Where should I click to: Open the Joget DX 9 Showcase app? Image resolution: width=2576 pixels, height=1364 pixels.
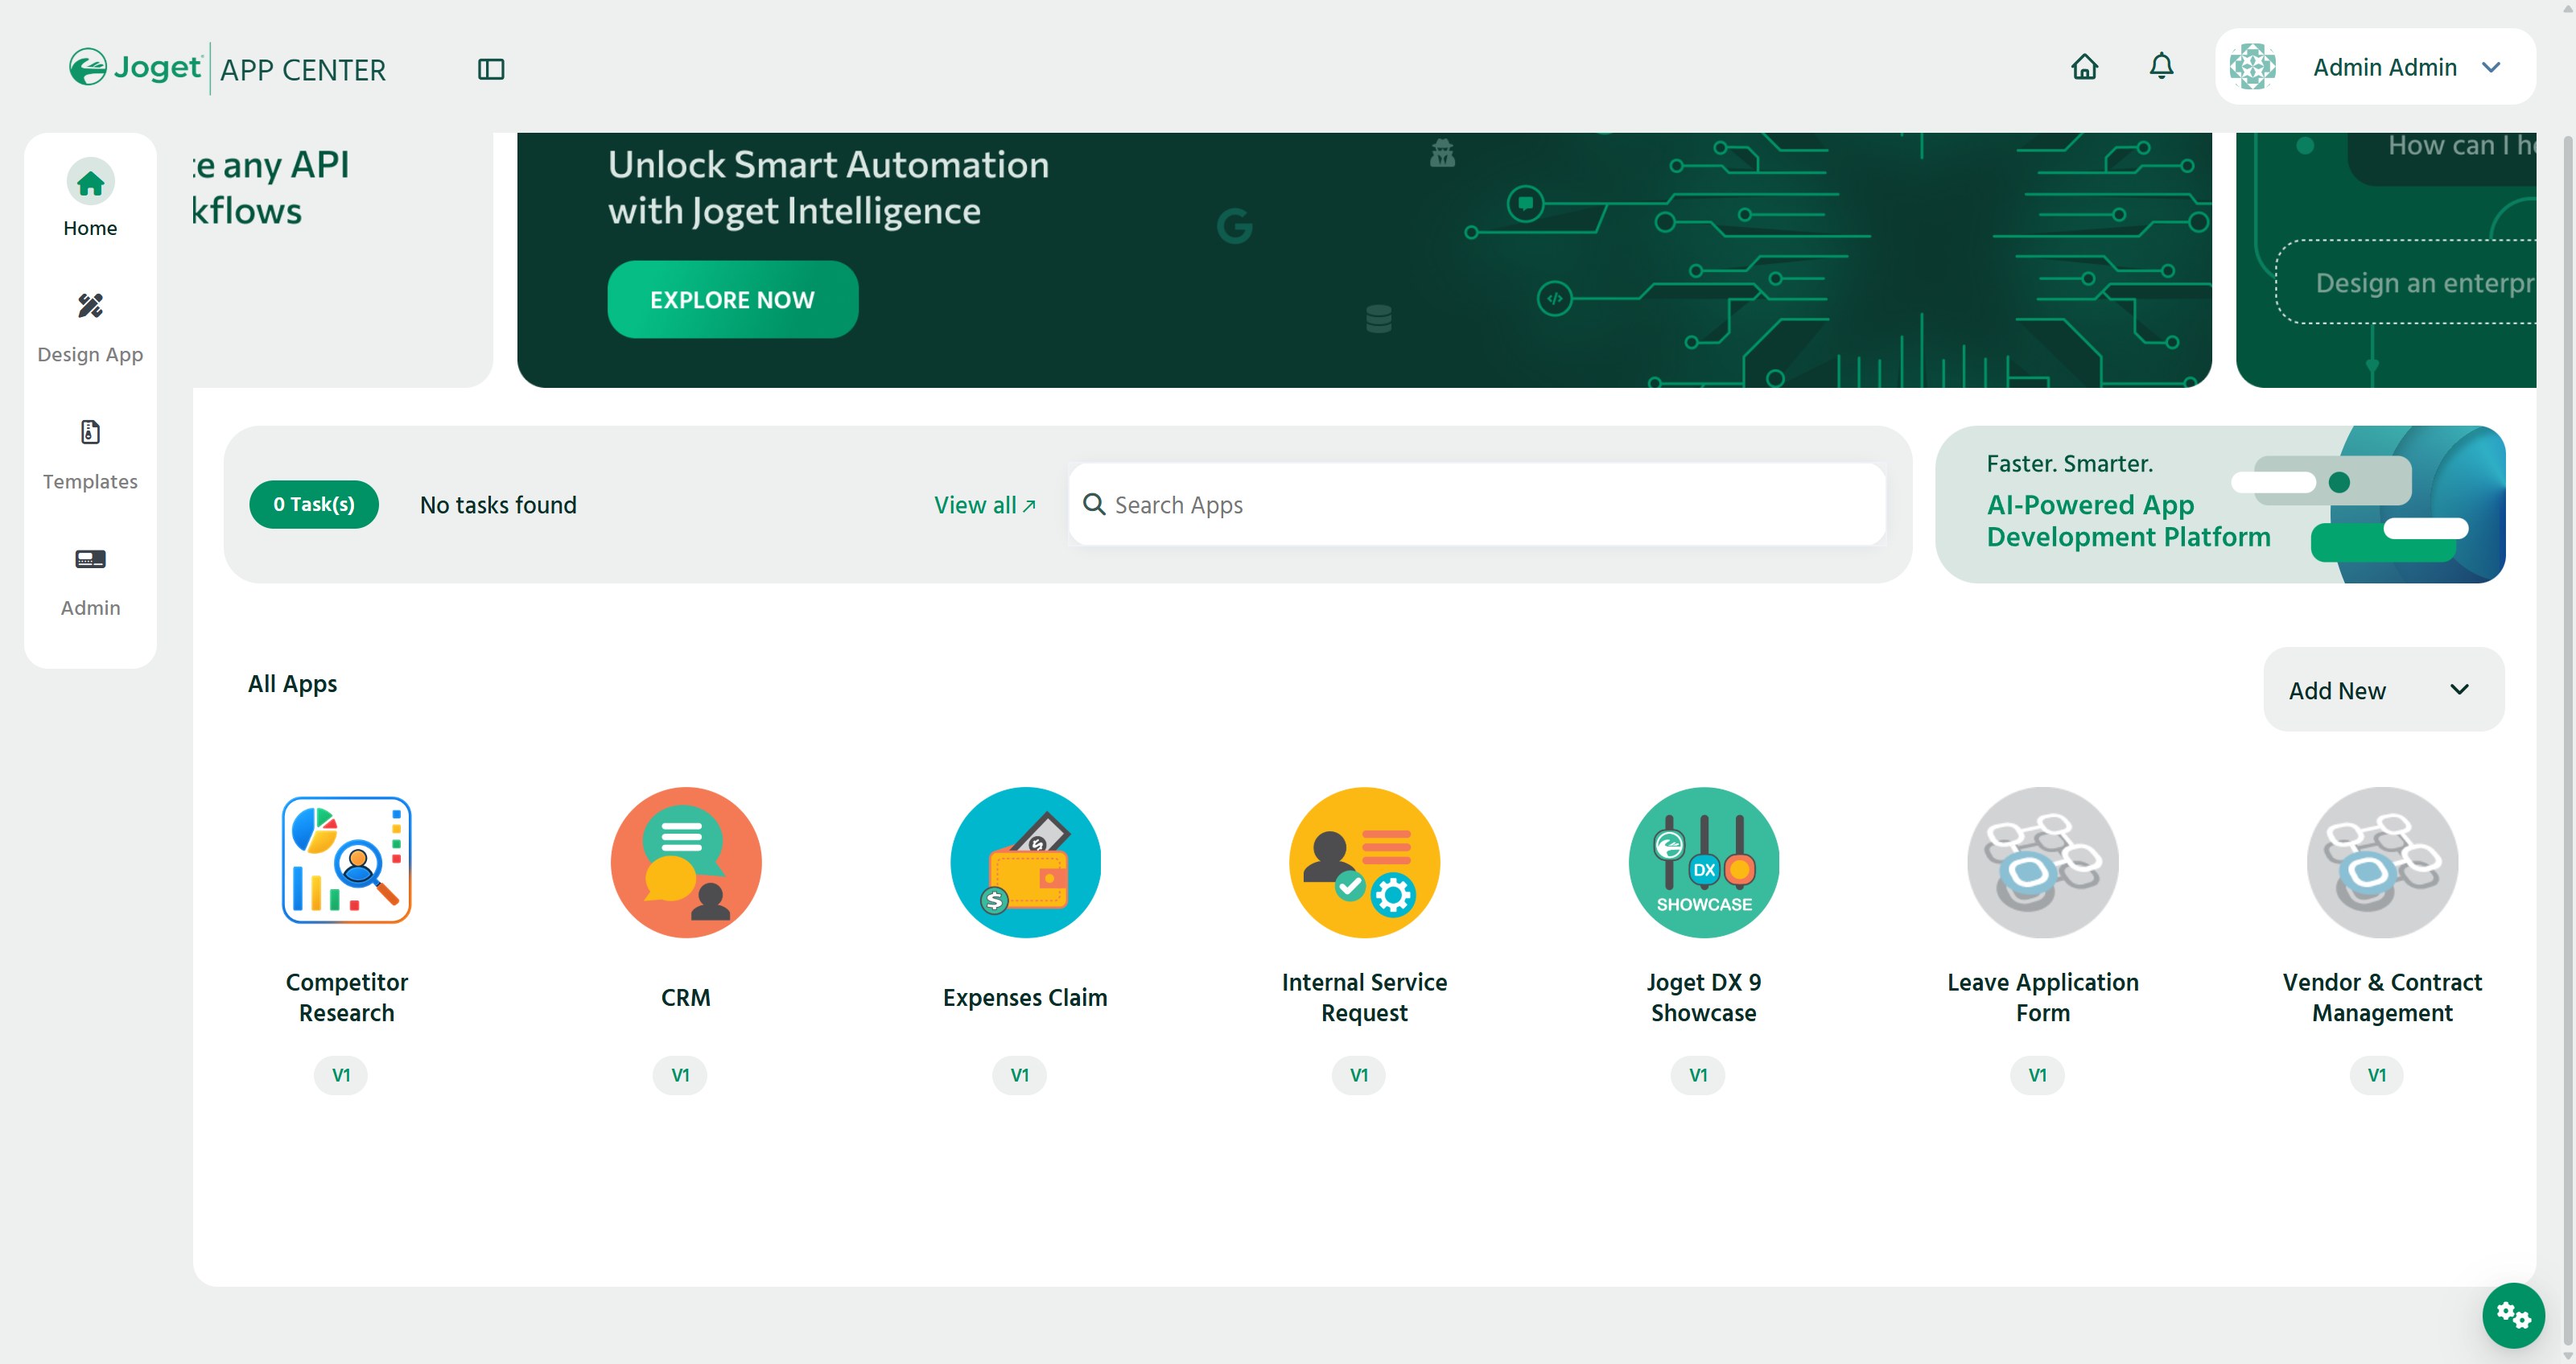pyautogui.click(x=1703, y=861)
